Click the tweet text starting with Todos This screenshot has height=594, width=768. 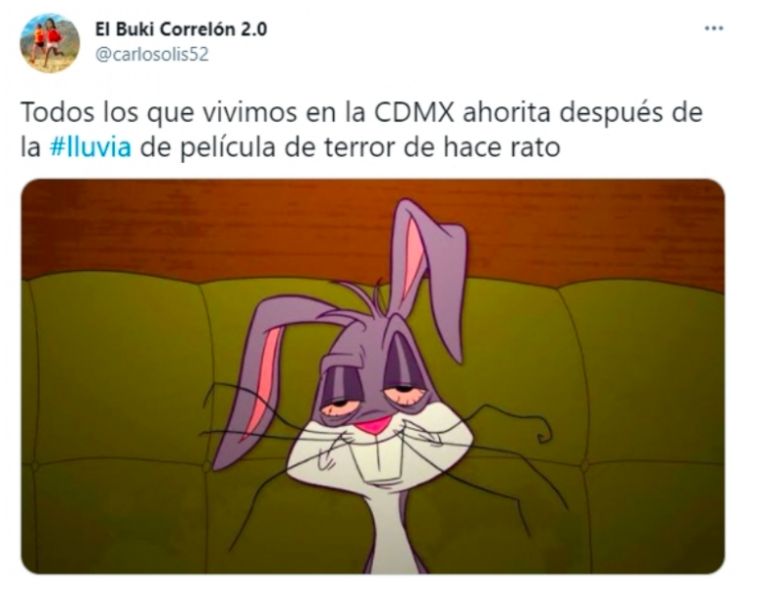point(361,130)
